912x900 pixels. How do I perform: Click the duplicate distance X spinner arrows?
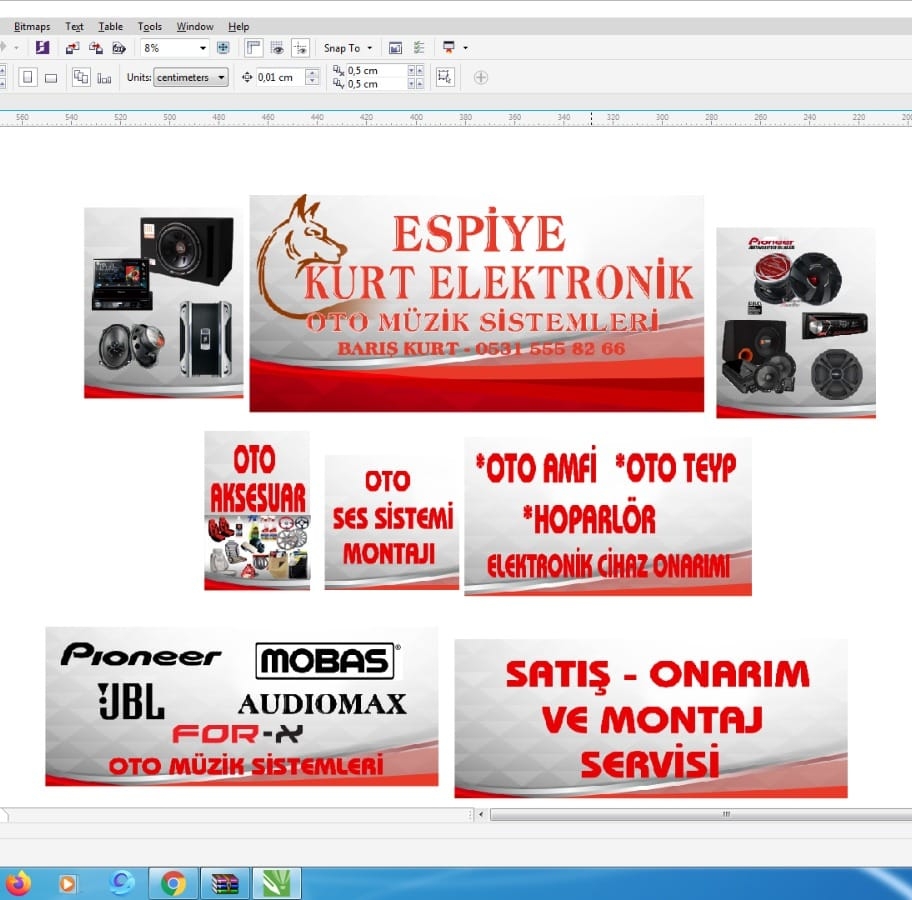click(x=415, y=70)
